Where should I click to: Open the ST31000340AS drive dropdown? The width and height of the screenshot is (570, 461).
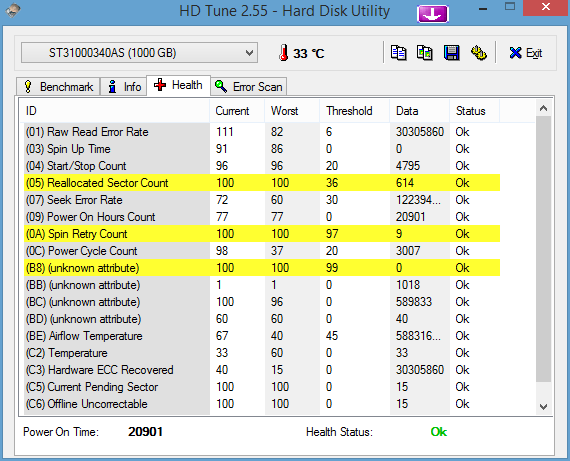[140, 53]
